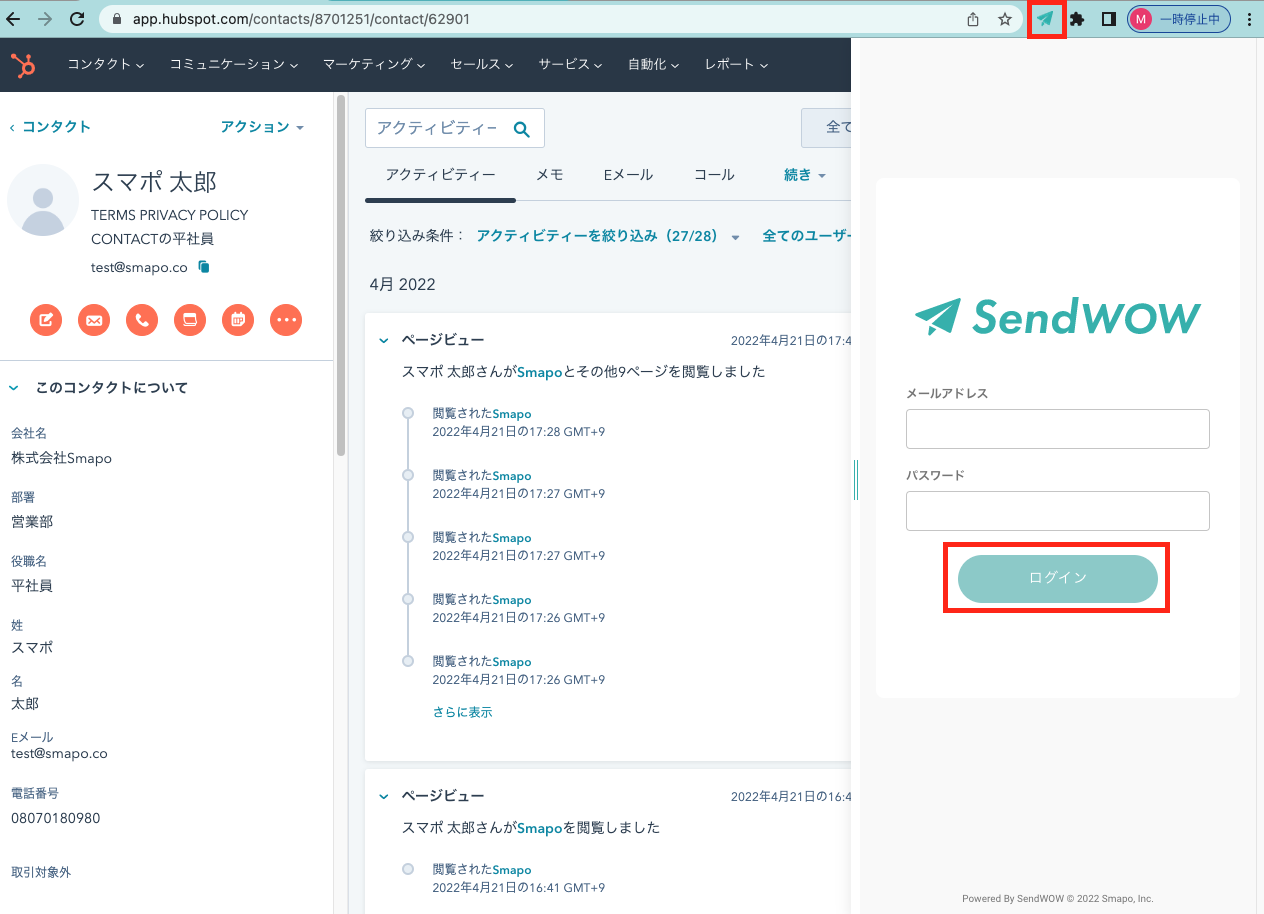Click the Eメール property value test@smapo.co
This screenshot has width=1264, height=914.
click(x=59, y=754)
